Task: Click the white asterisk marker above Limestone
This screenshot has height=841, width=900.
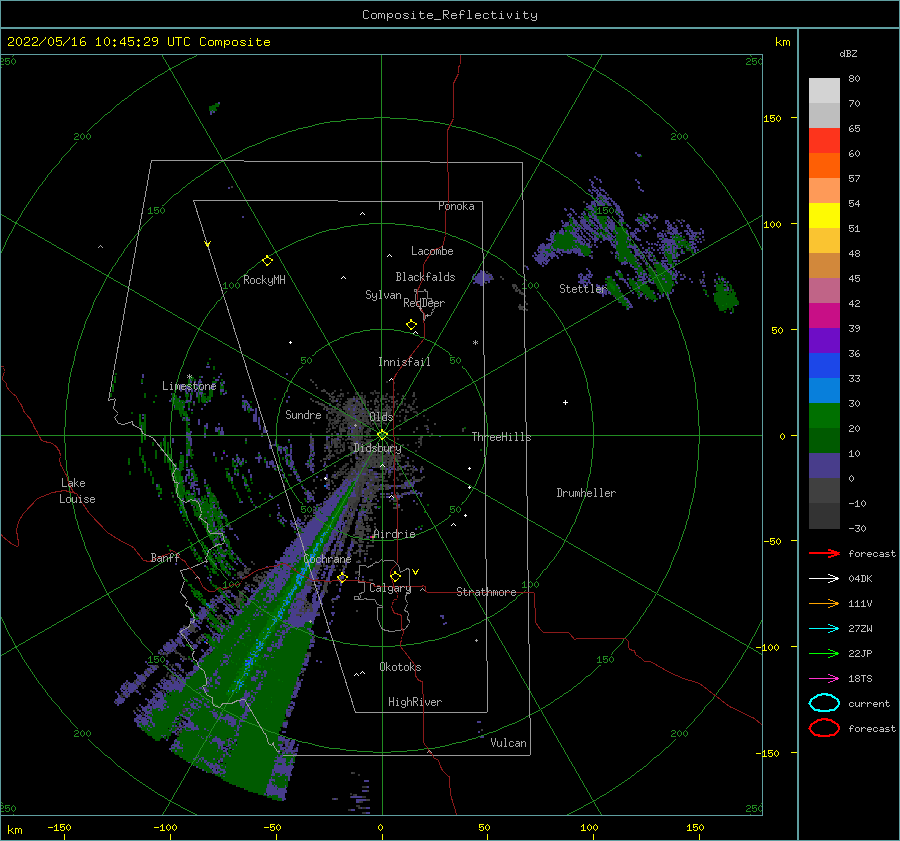Action: click(x=189, y=377)
